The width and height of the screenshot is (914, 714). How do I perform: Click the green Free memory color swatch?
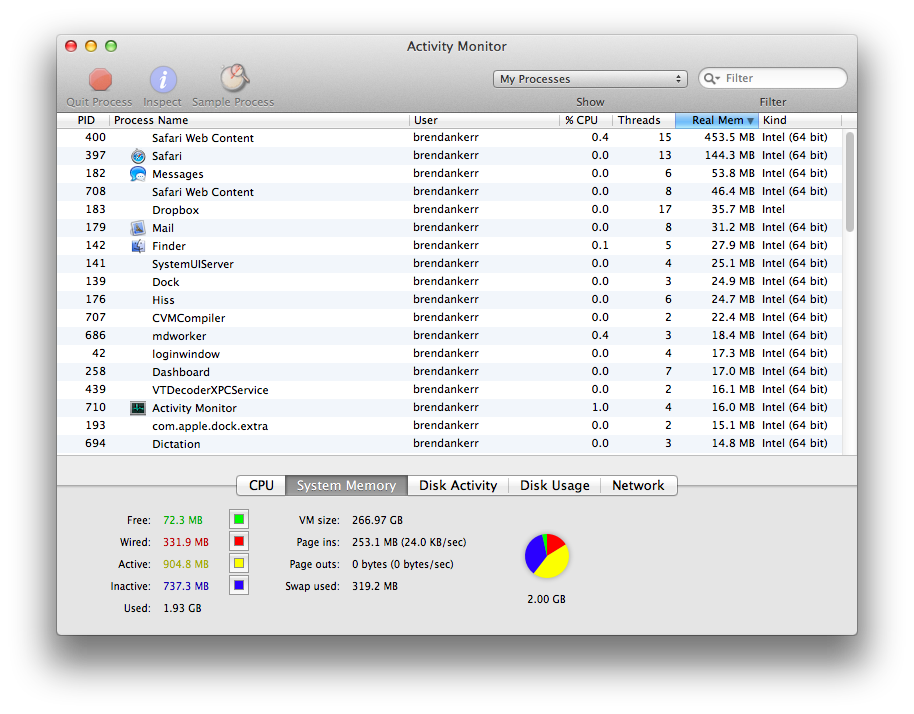(x=239, y=519)
